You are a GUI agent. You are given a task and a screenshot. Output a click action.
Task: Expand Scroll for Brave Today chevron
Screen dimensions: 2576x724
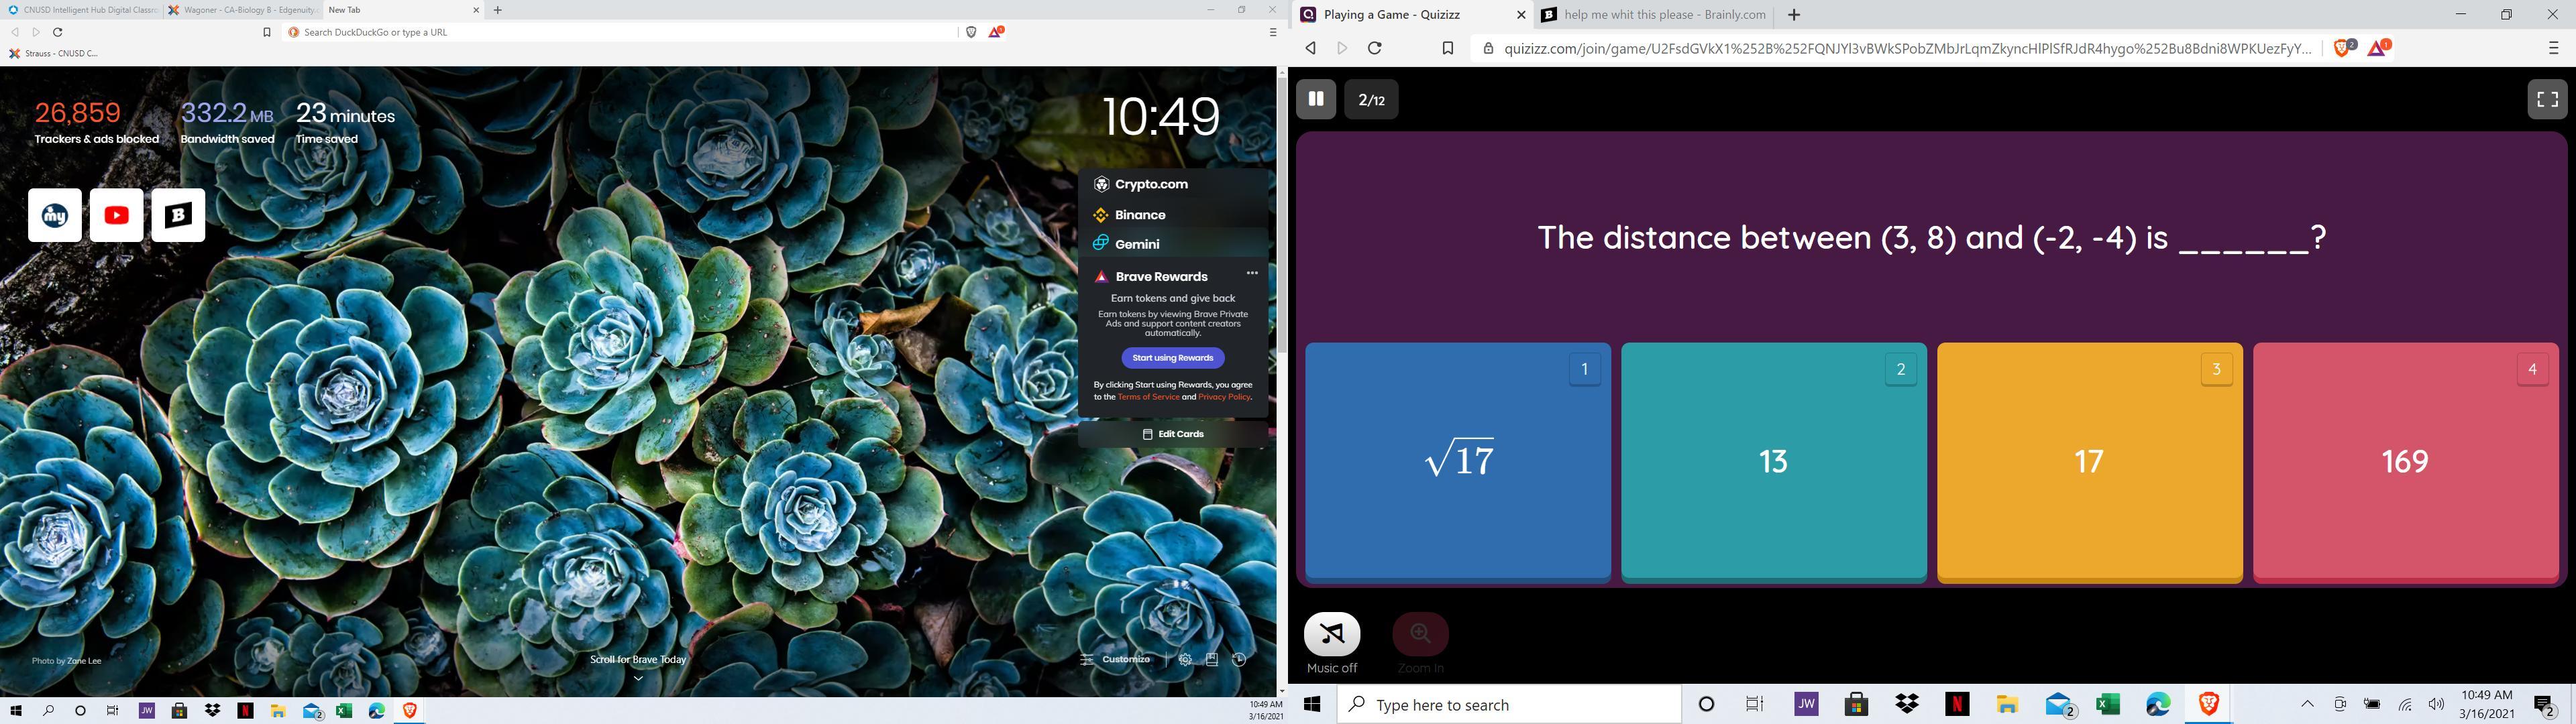[x=638, y=678]
